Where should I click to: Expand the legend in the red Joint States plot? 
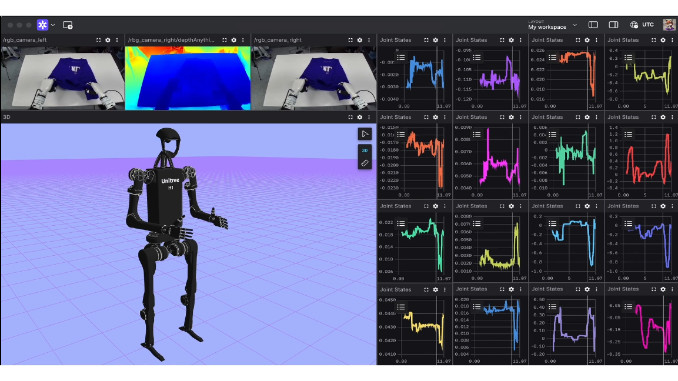[628, 134]
